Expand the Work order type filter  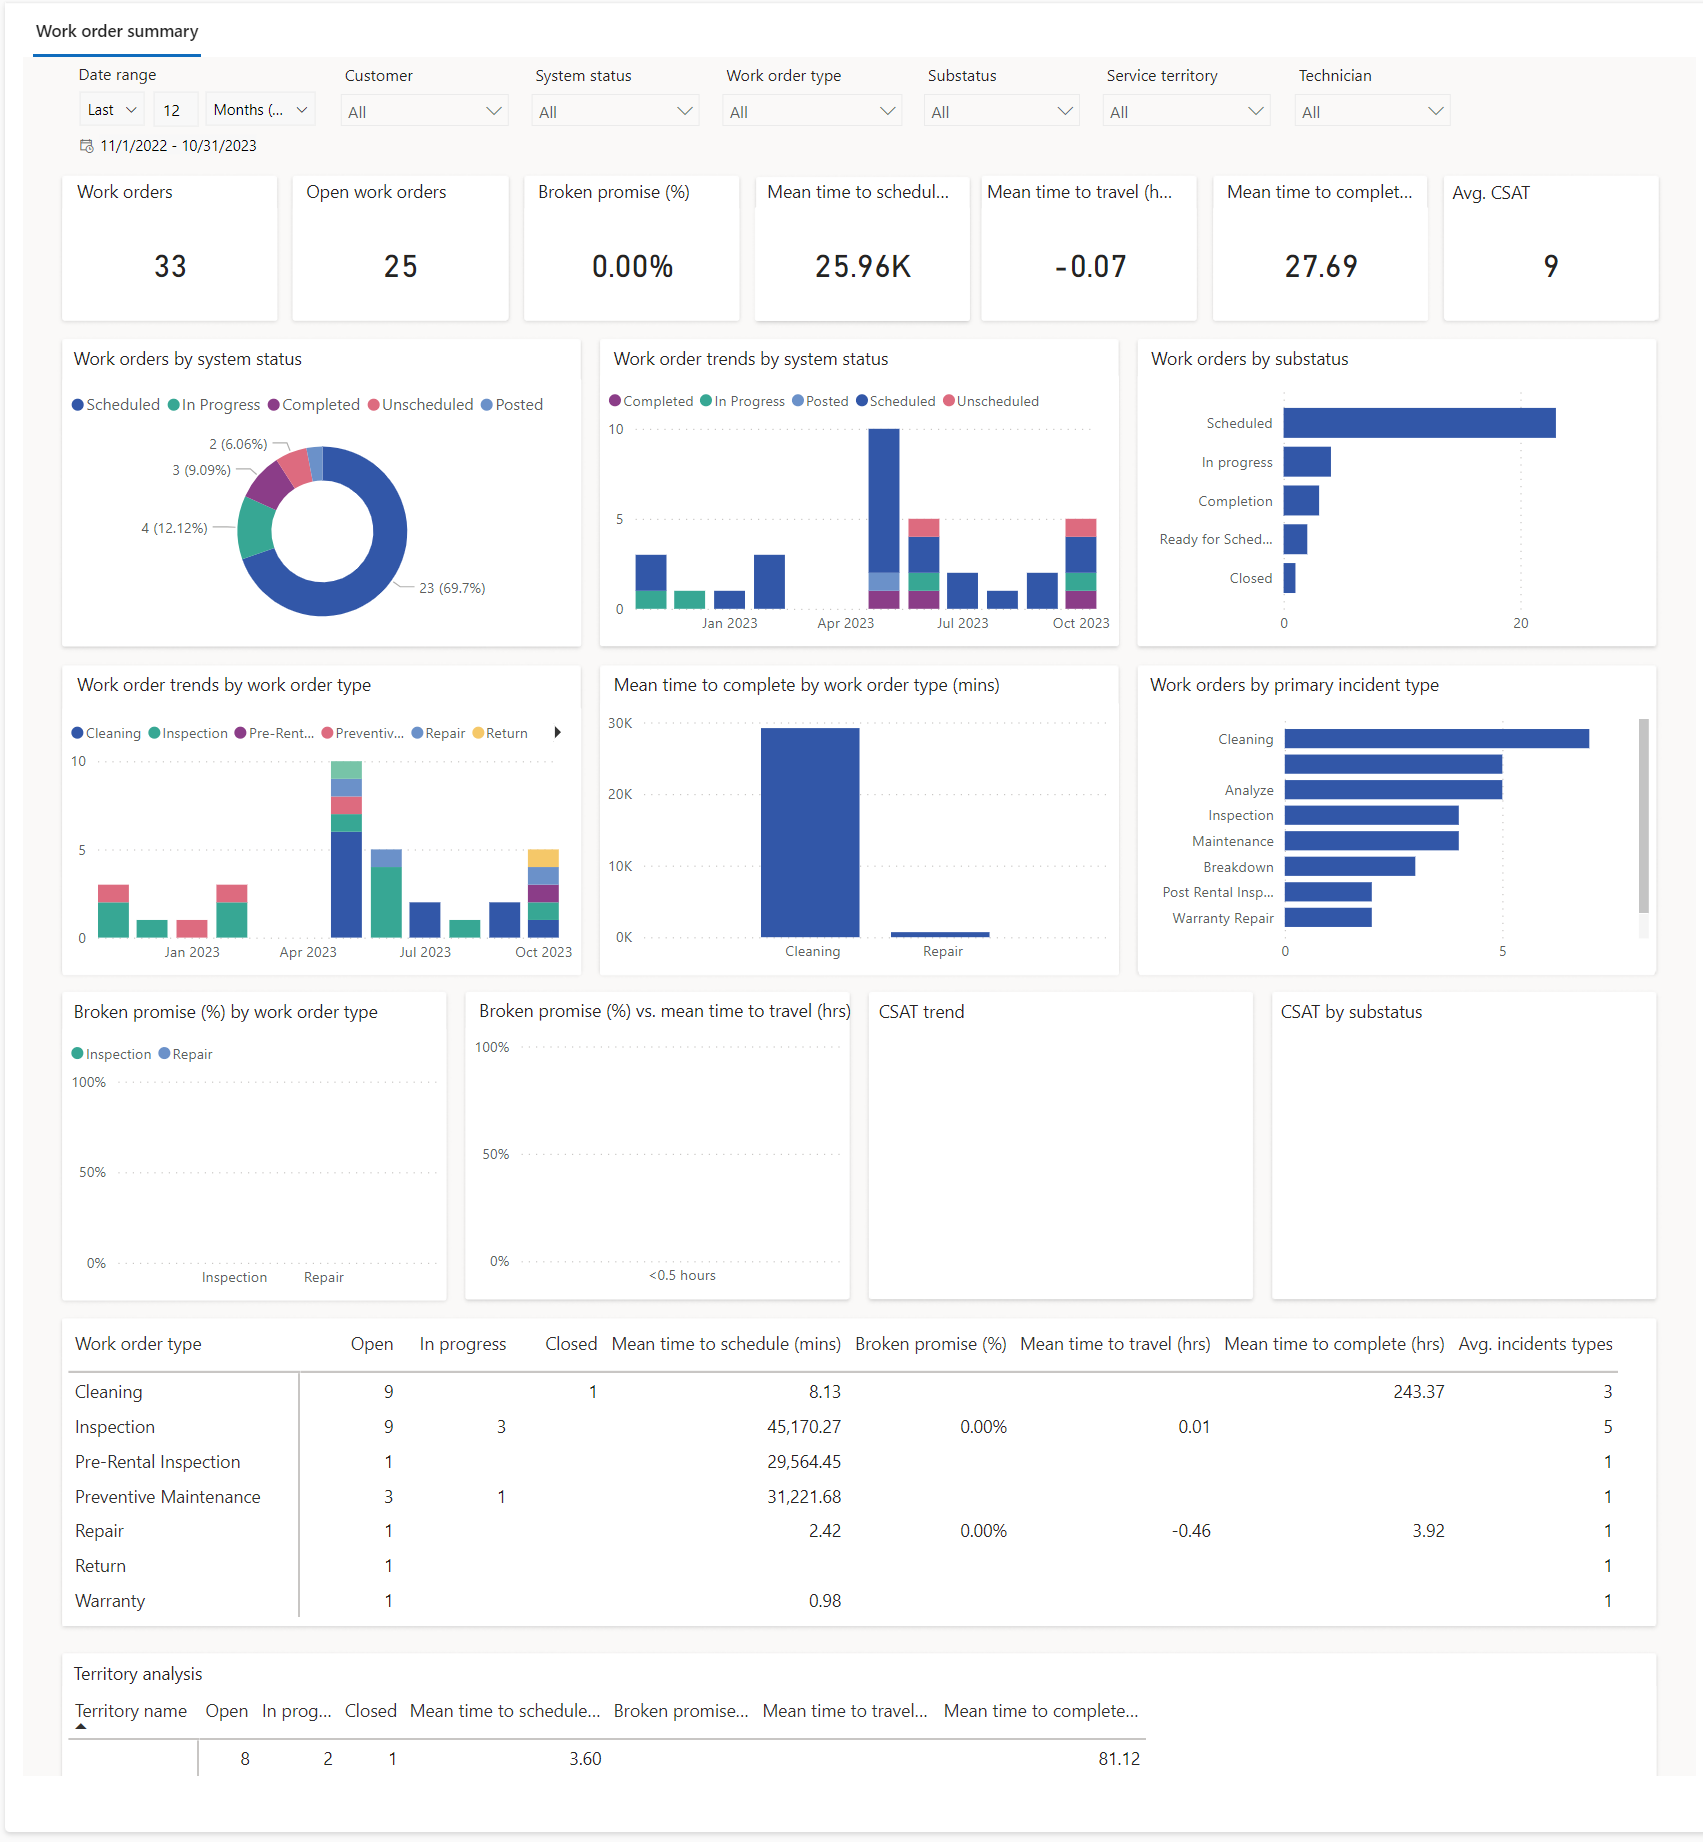811,111
